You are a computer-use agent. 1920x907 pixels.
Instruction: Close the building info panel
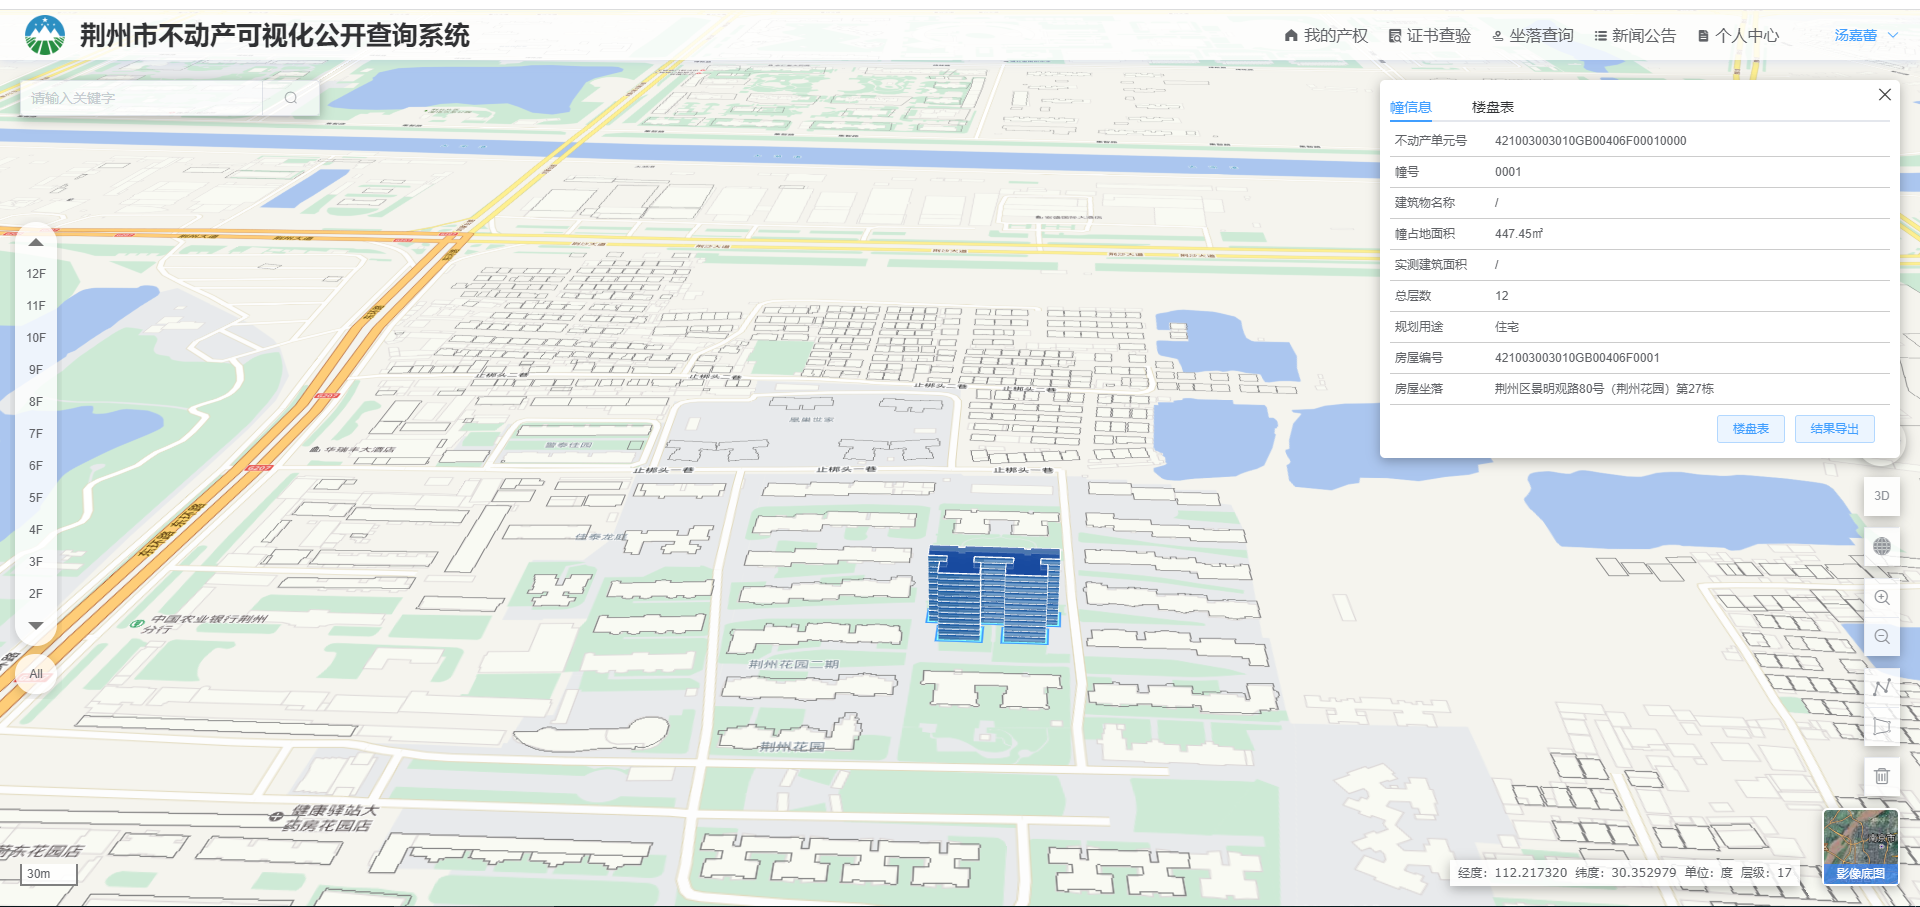pos(1884,95)
